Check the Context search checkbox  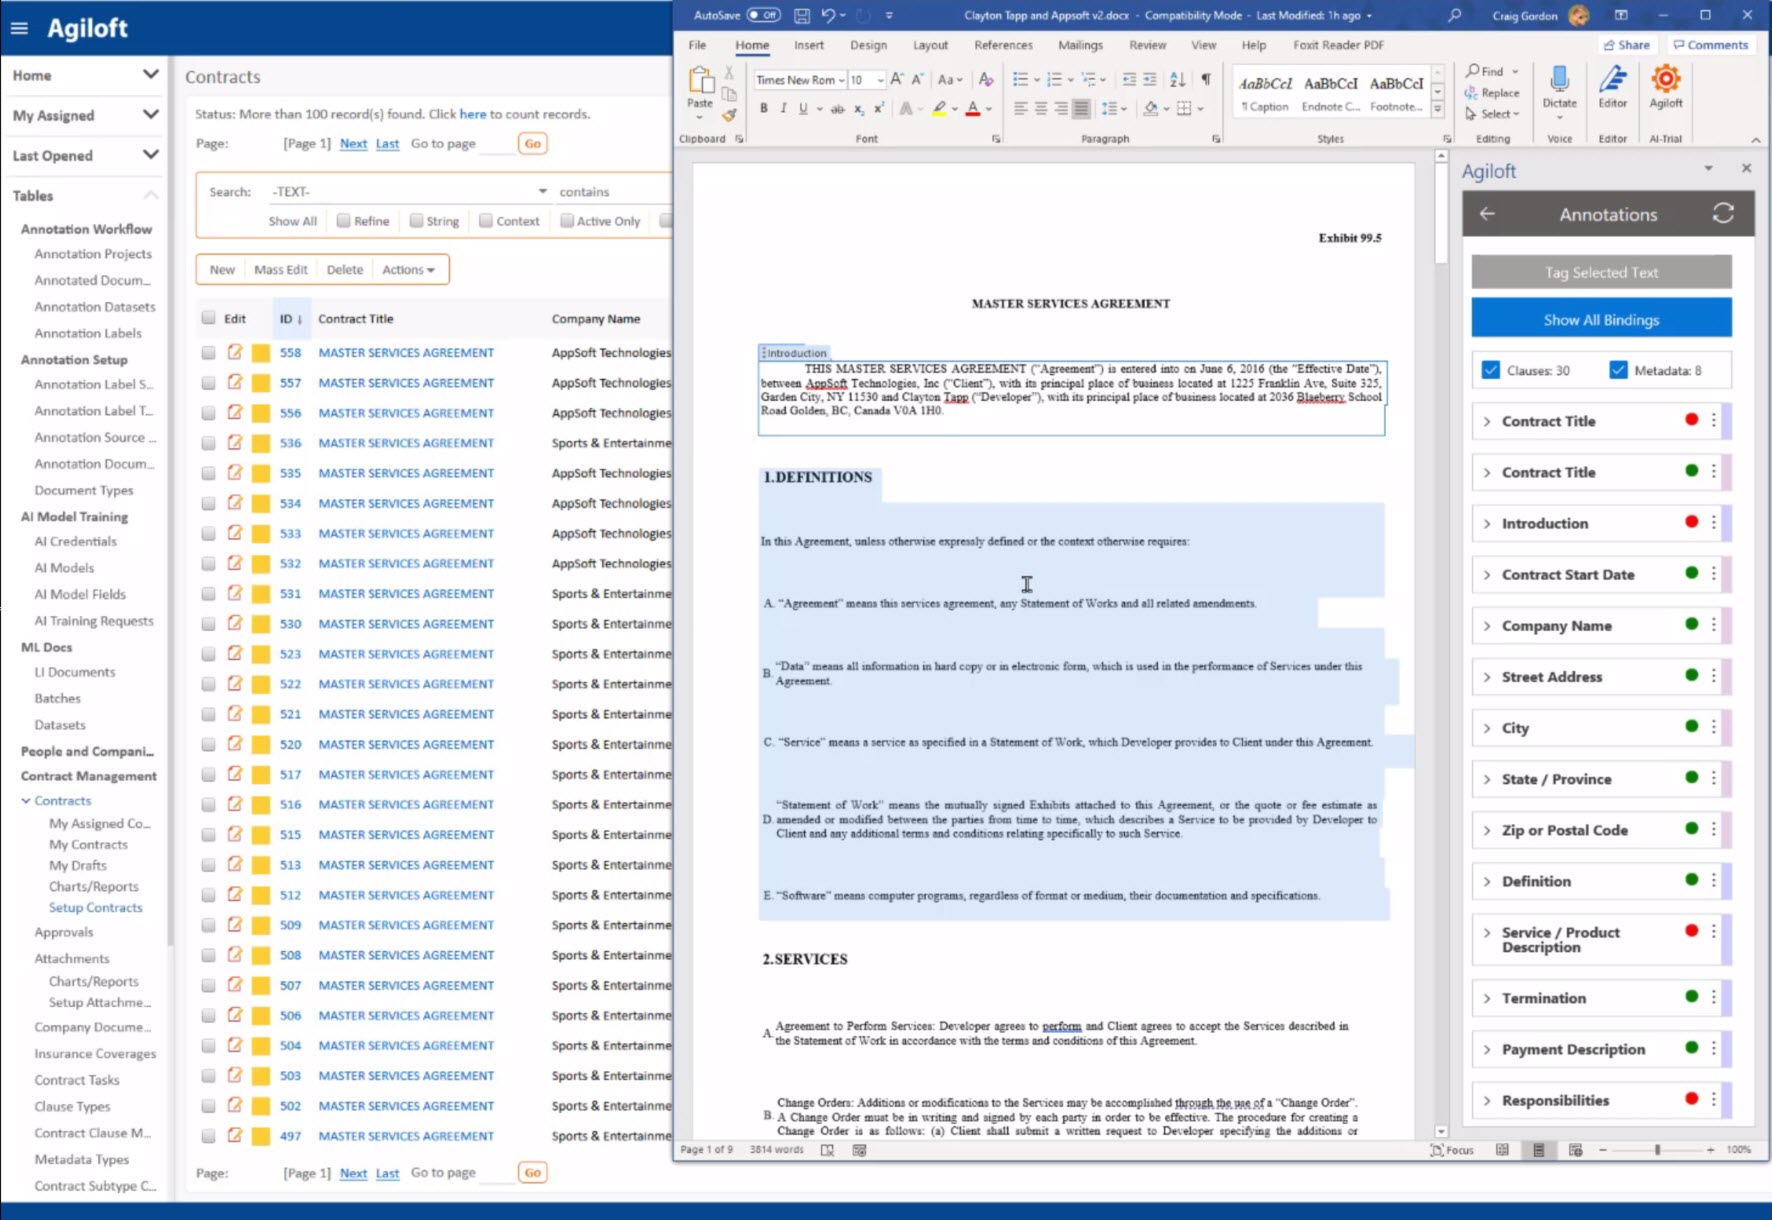[x=486, y=221]
